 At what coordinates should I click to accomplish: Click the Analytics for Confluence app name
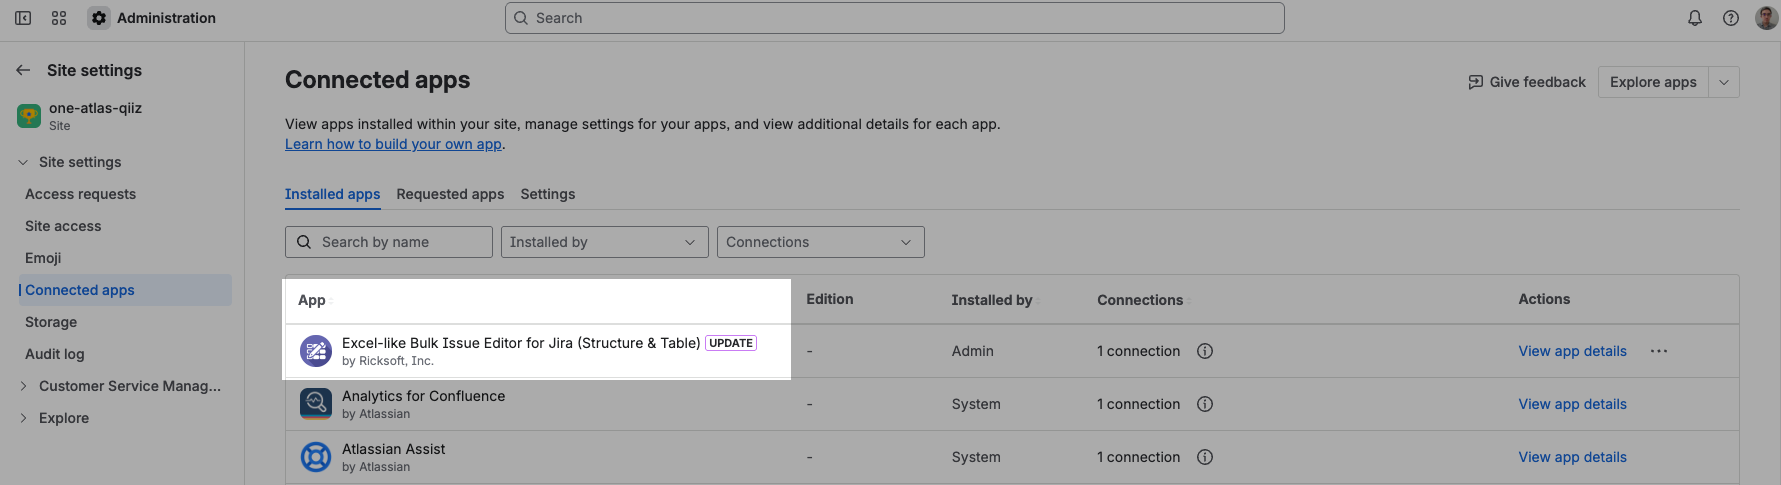[423, 396]
